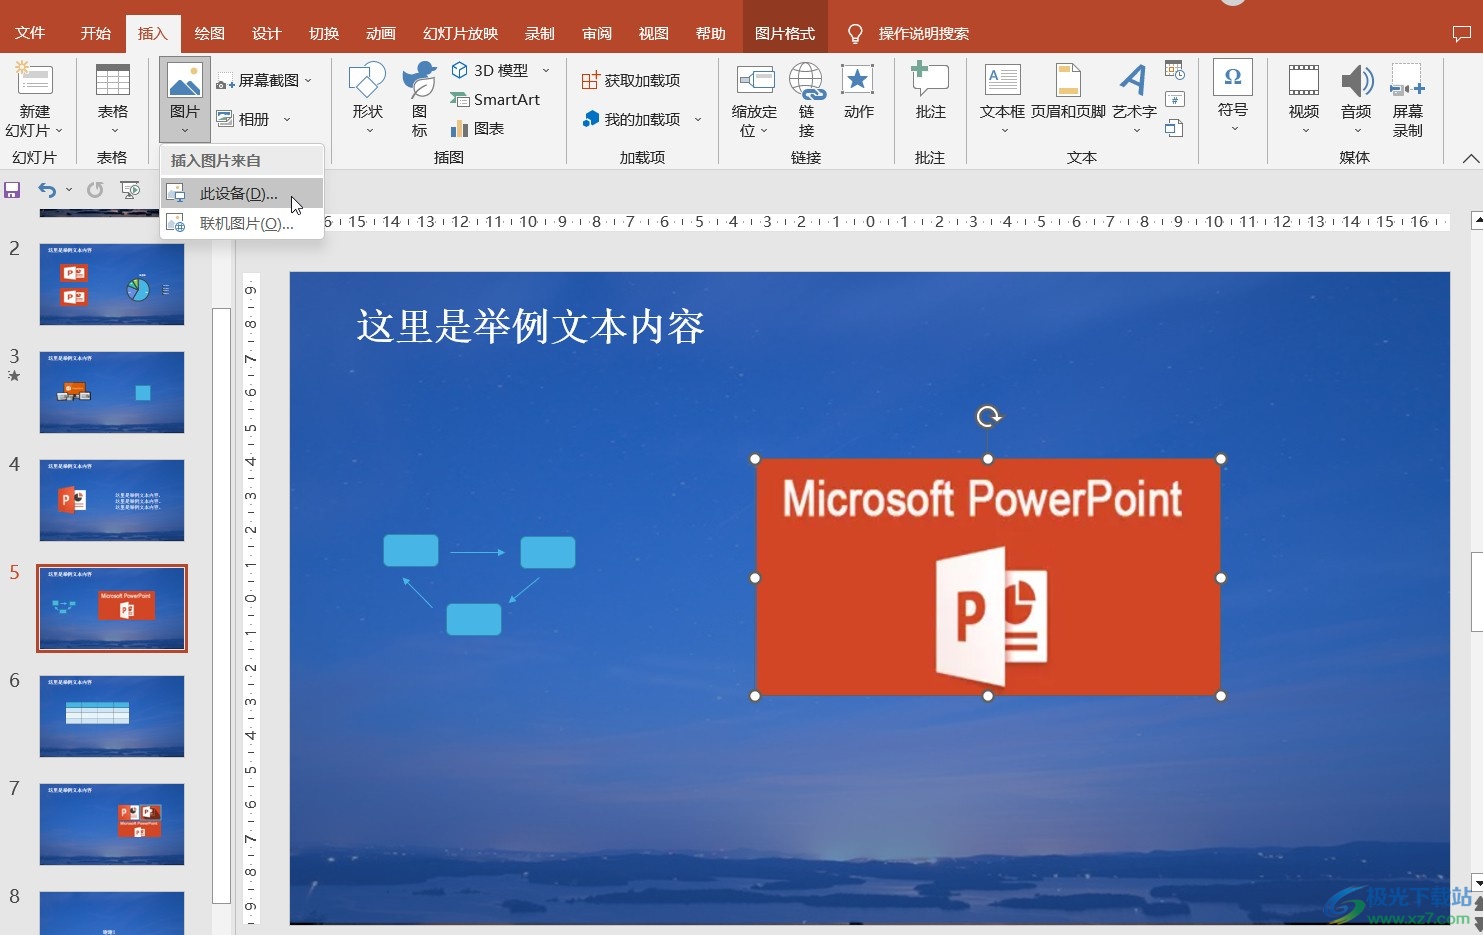Click the Redo/Repeat icon
Screen dimensions: 1483x935
pyautogui.click(x=95, y=190)
